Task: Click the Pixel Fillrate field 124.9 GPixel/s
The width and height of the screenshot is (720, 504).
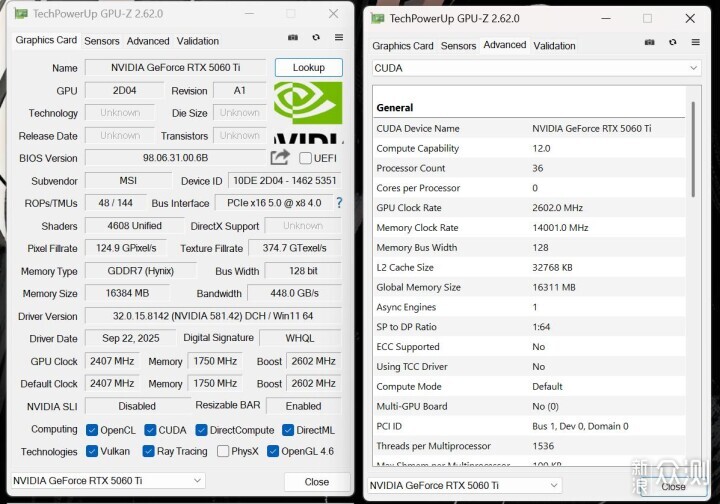Action: click(126, 248)
